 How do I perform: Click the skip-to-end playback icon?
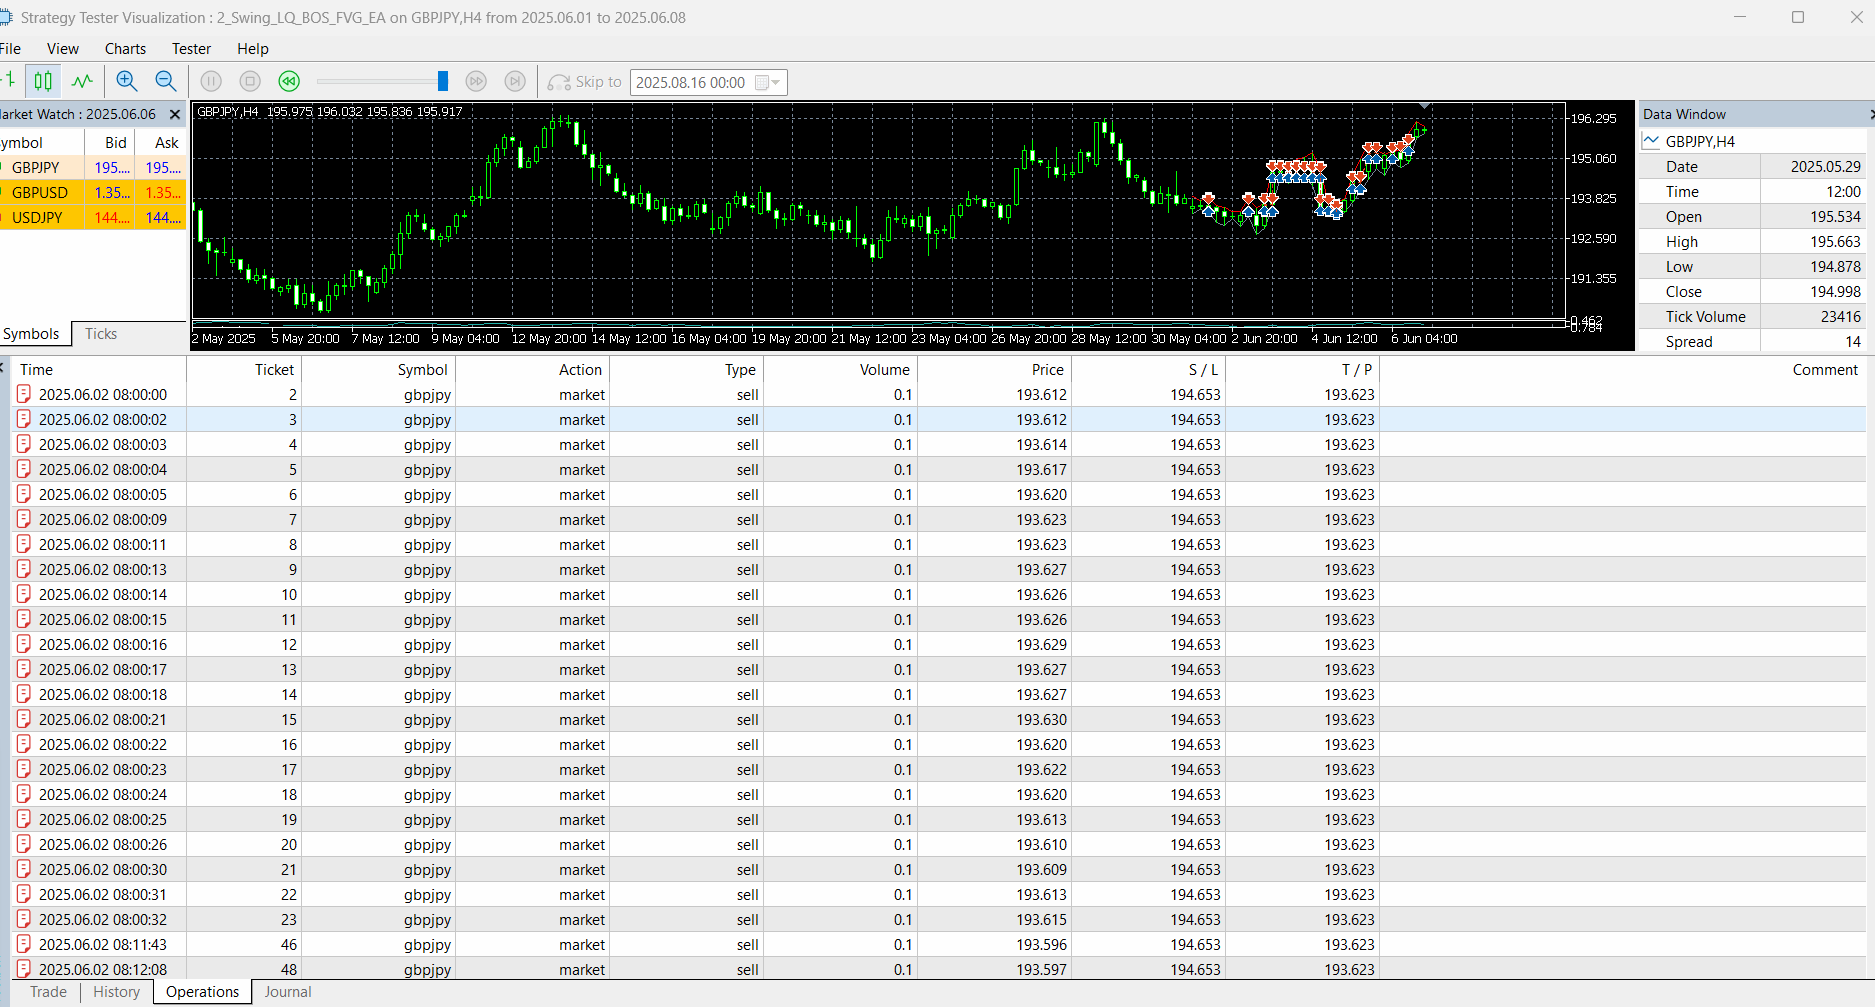point(515,82)
